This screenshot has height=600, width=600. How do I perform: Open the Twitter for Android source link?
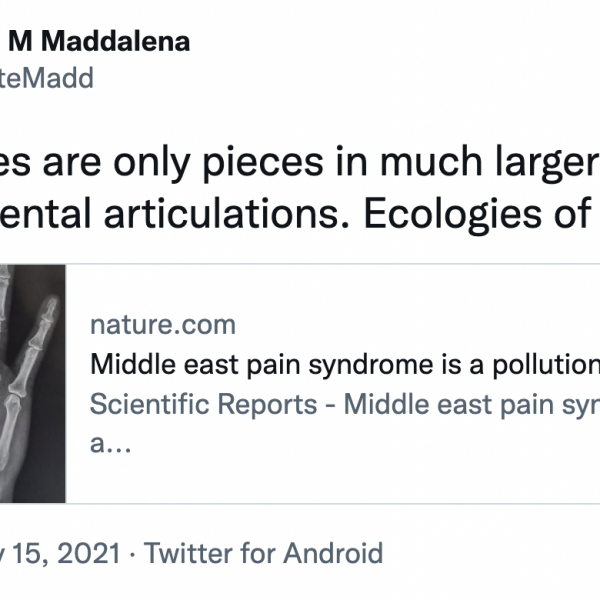tap(264, 552)
